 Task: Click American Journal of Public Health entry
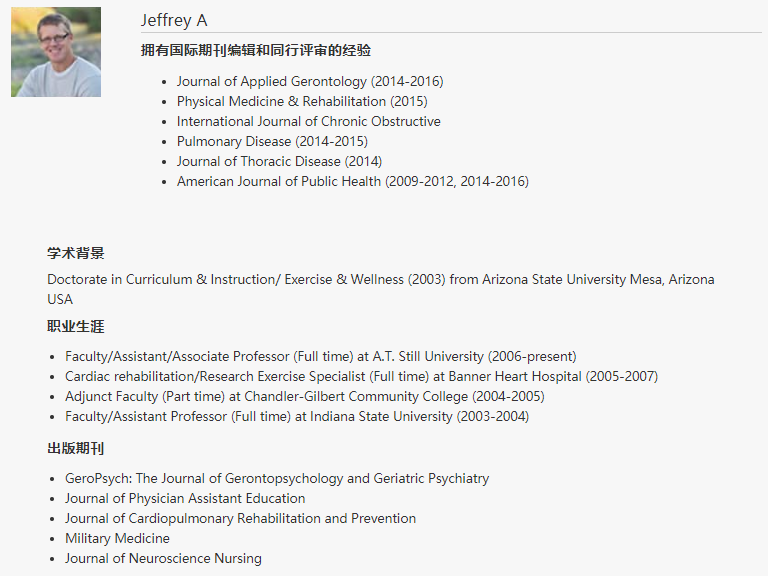point(353,182)
